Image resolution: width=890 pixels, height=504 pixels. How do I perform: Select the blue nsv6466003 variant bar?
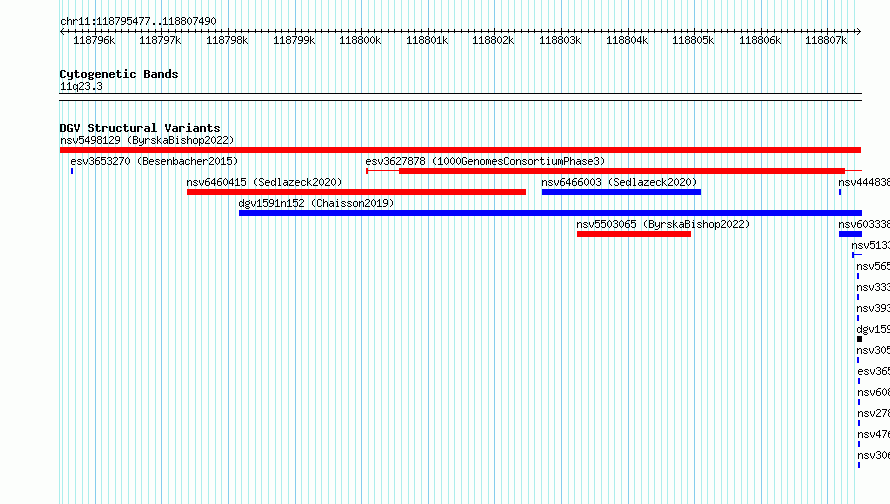[x=622, y=192]
